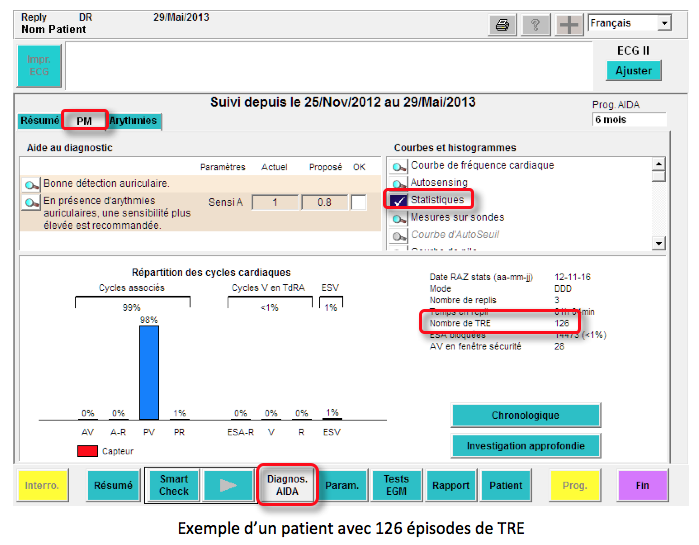This screenshot has width=699, height=545.
Task: Click the Chronologique button
Action: pyautogui.click(x=525, y=415)
